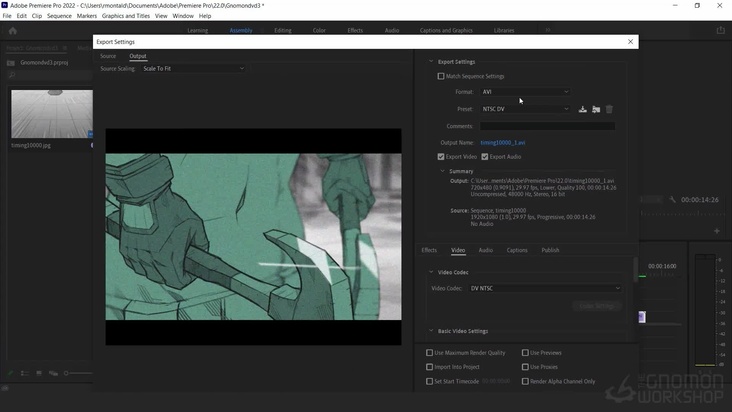Collapse the Export Settings section
The height and width of the screenshot is (412, 732).
tap(431, 62)
